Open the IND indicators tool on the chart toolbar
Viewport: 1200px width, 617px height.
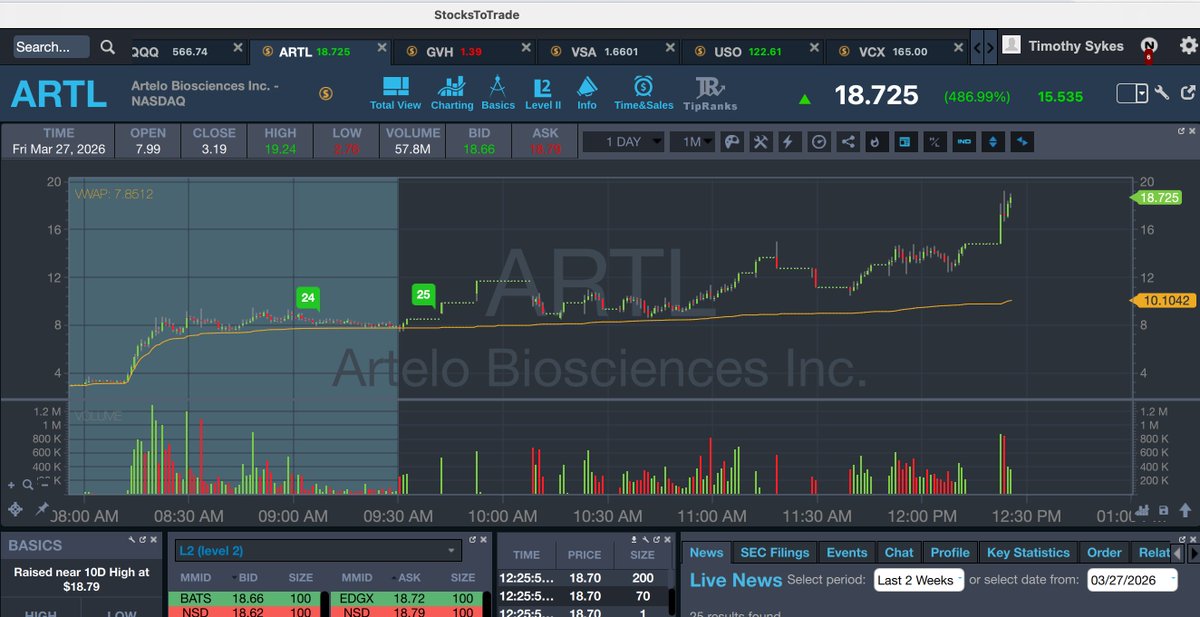[963, 142]
